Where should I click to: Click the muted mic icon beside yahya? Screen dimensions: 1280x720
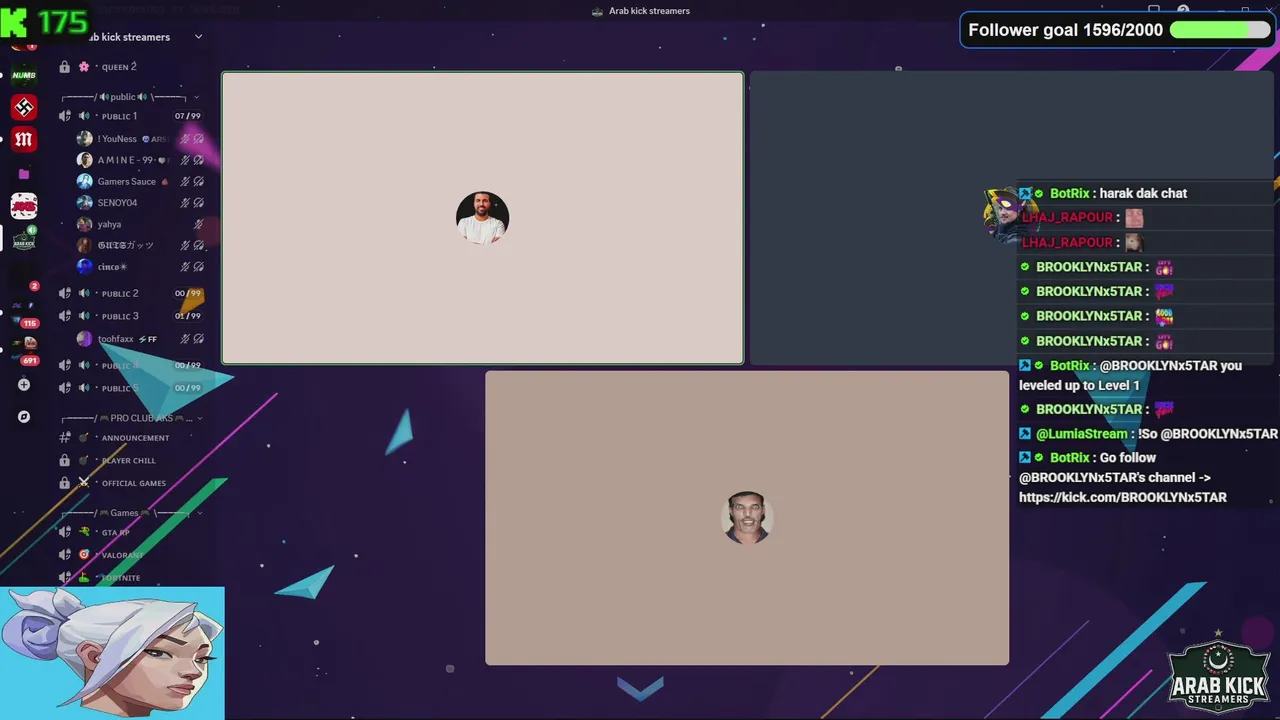198,224
